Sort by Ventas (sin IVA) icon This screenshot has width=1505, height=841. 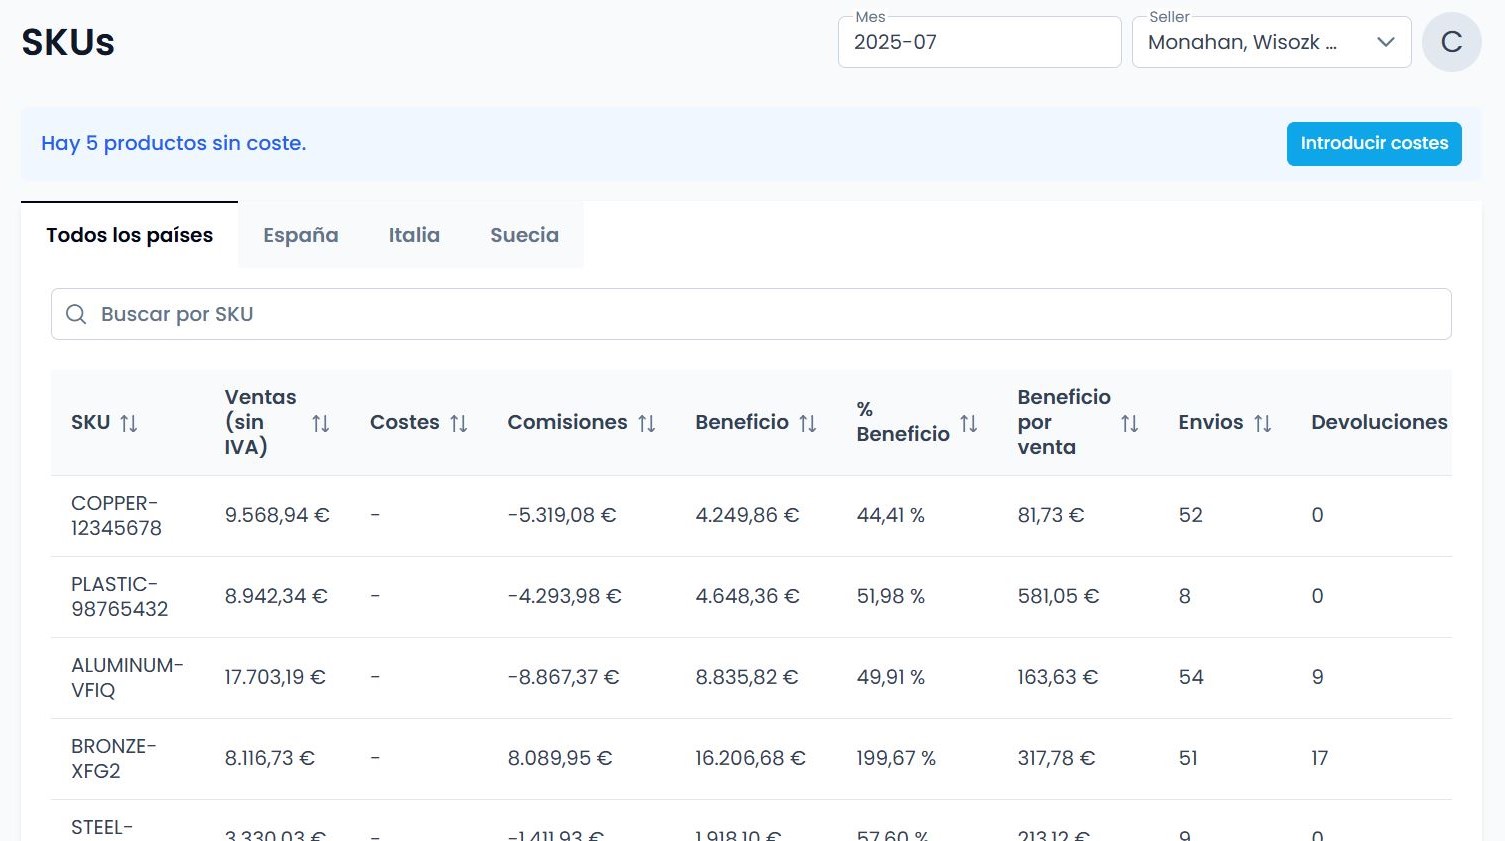(320, 423)
